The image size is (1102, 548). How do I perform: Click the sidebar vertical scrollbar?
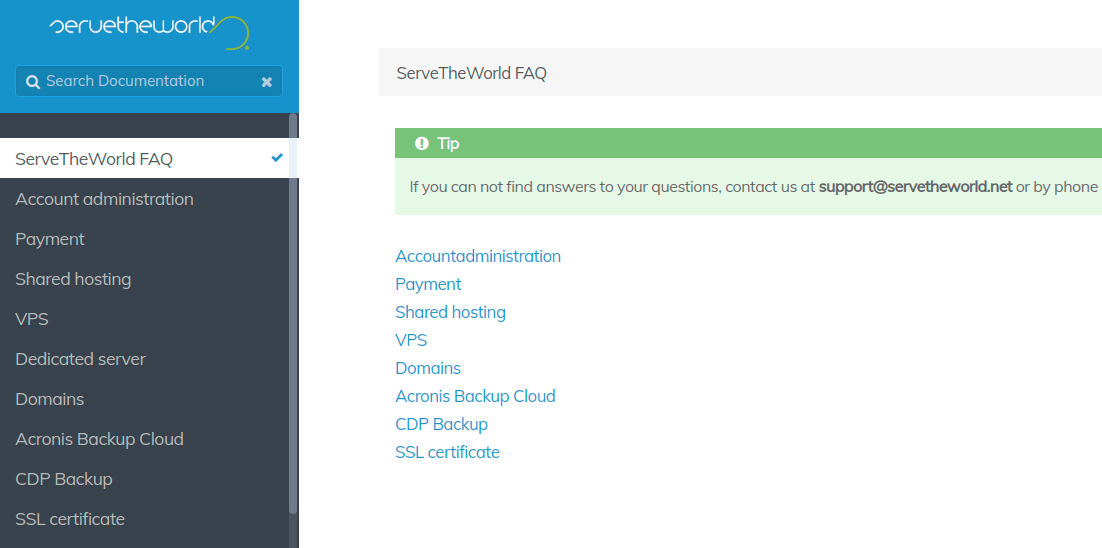(293, 314)
